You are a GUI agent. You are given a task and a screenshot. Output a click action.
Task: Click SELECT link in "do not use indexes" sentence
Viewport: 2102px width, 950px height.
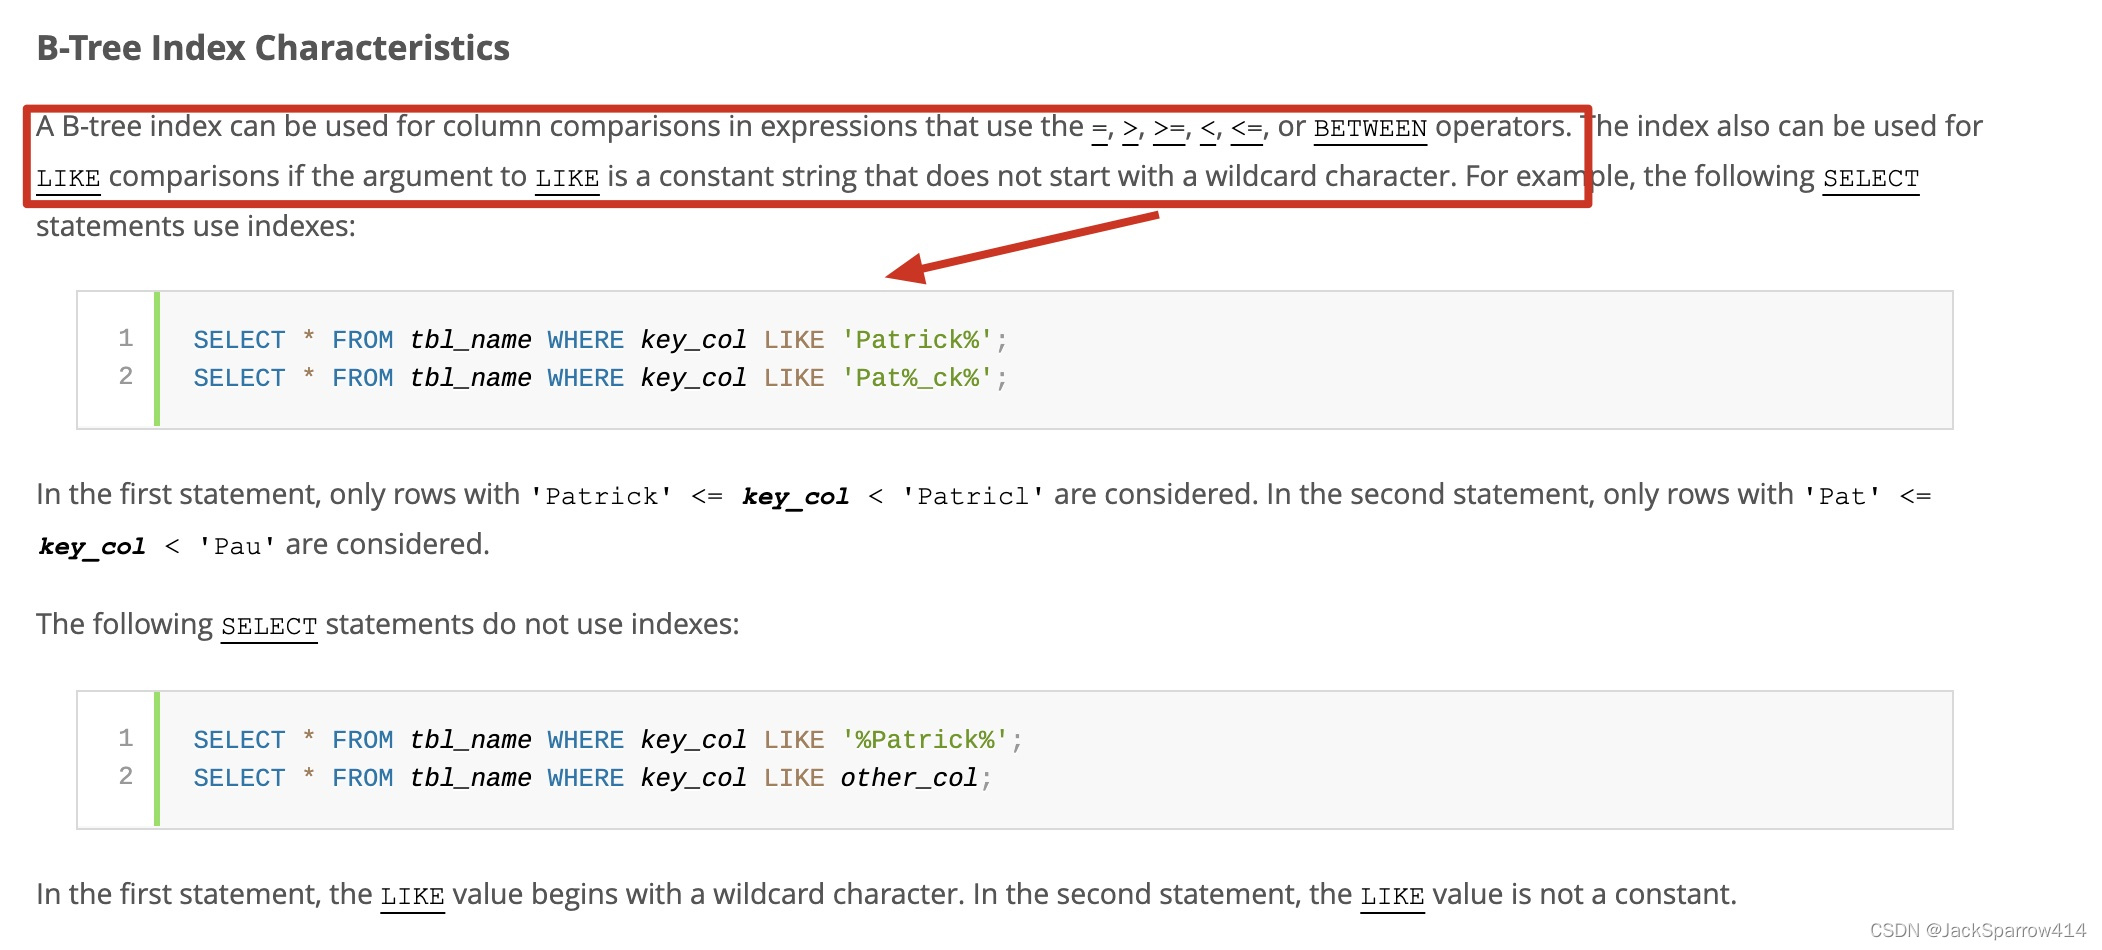269,626
